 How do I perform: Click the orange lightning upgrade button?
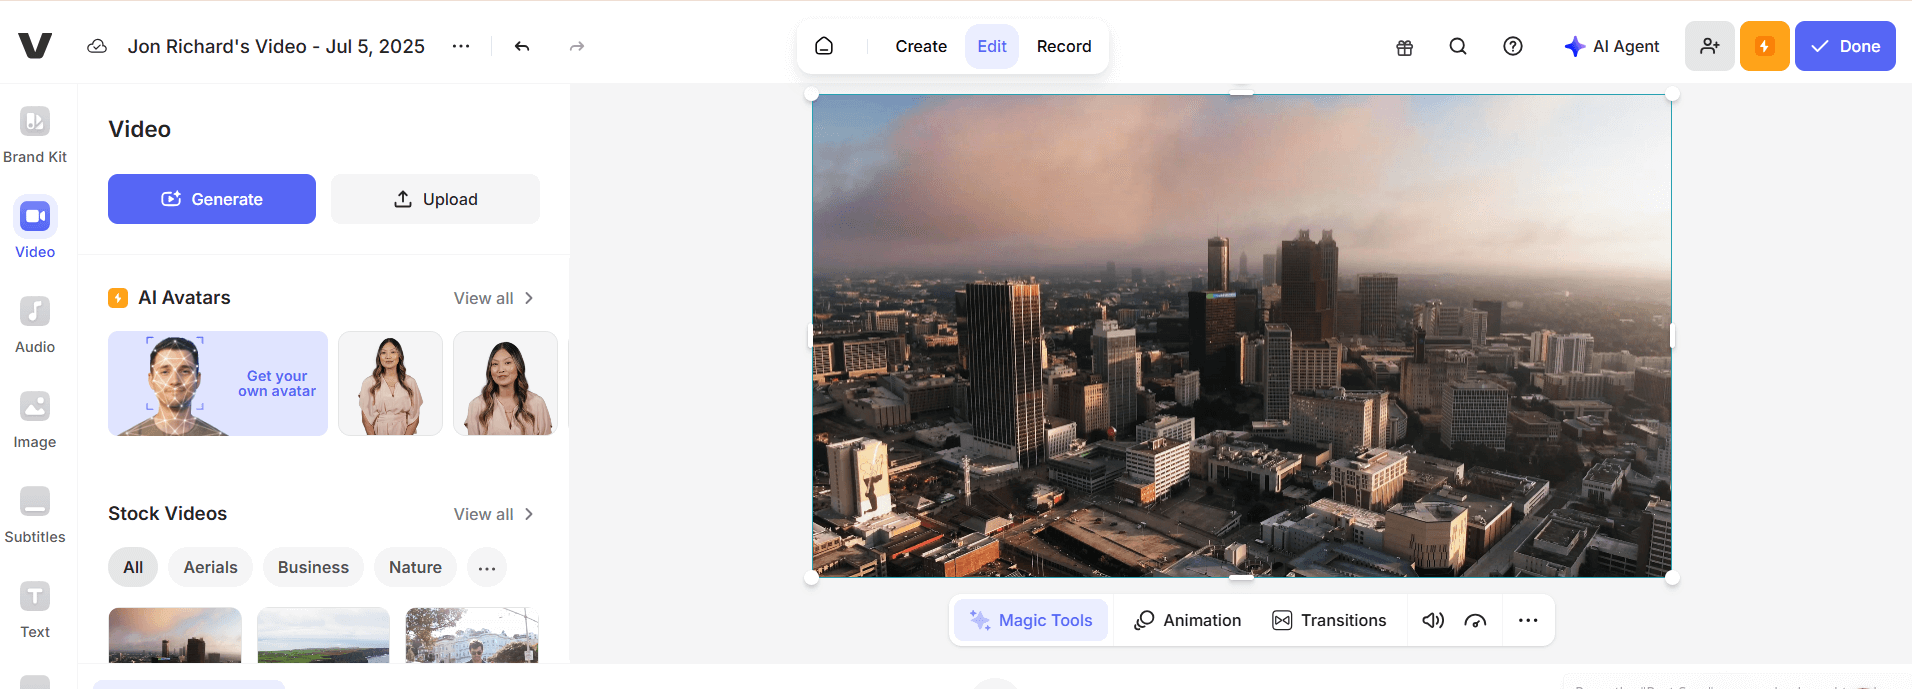coord(1765,46)
